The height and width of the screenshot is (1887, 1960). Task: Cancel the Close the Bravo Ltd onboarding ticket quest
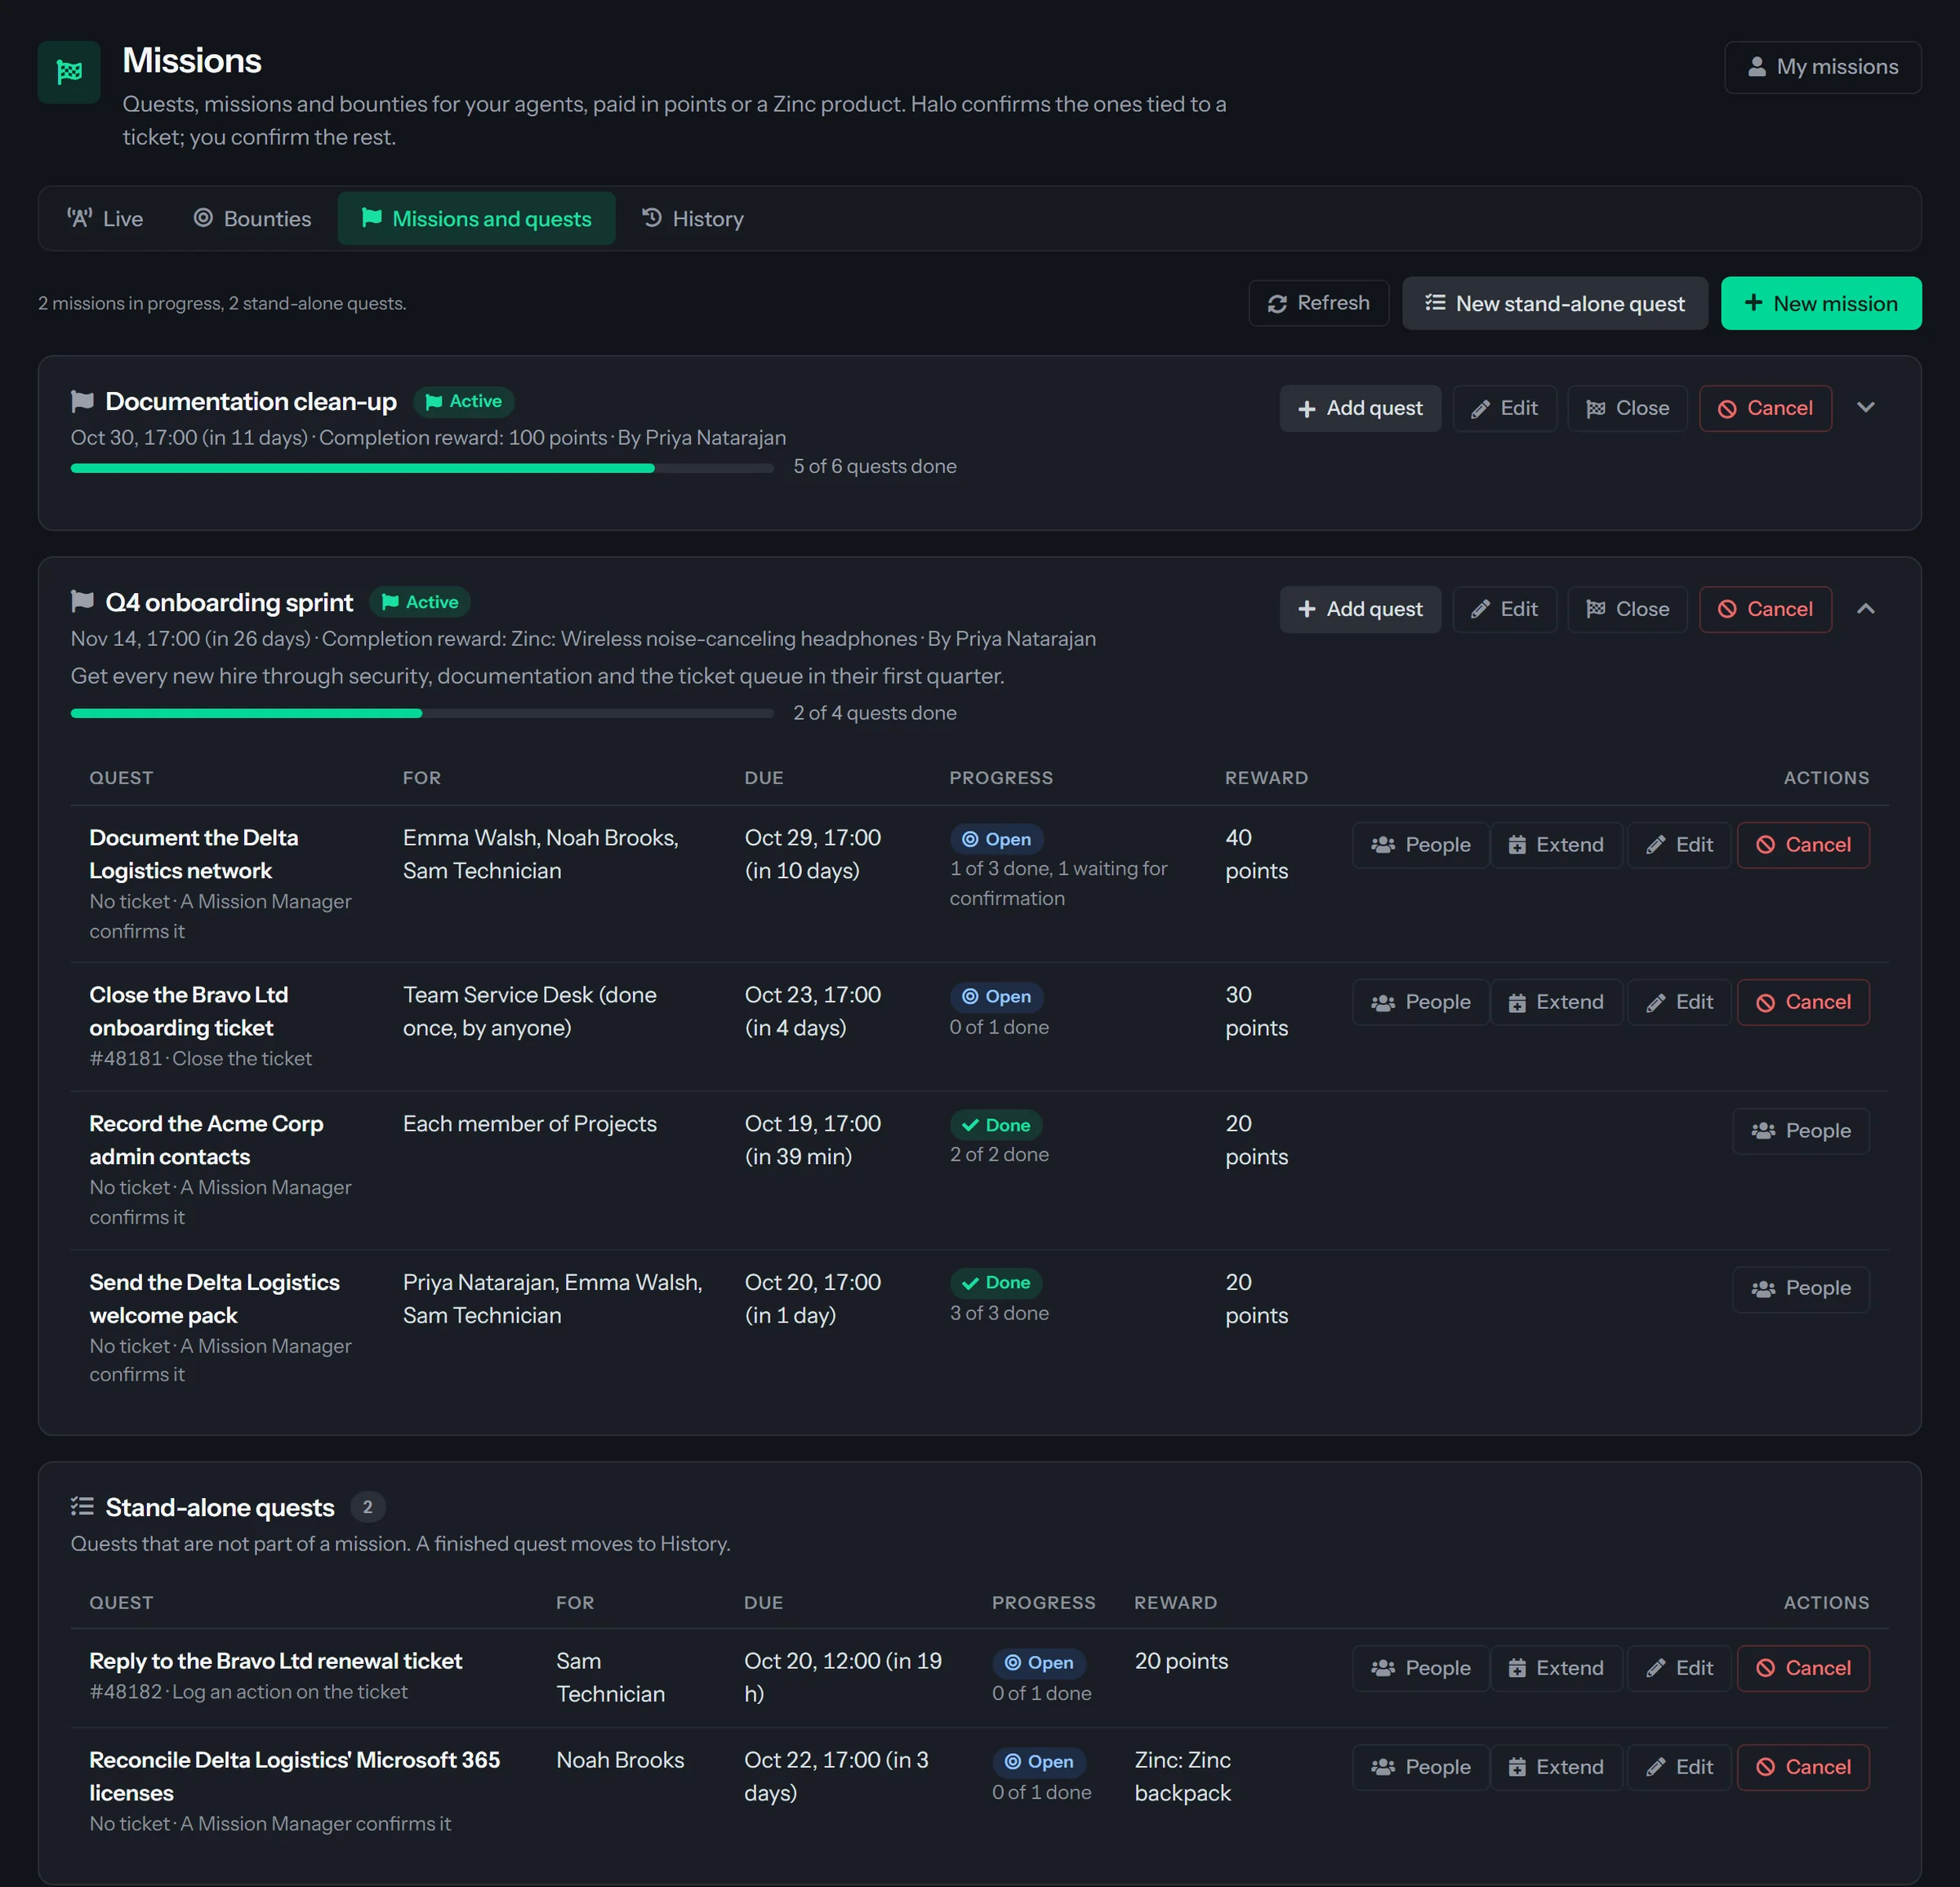click(1803, 1002)
